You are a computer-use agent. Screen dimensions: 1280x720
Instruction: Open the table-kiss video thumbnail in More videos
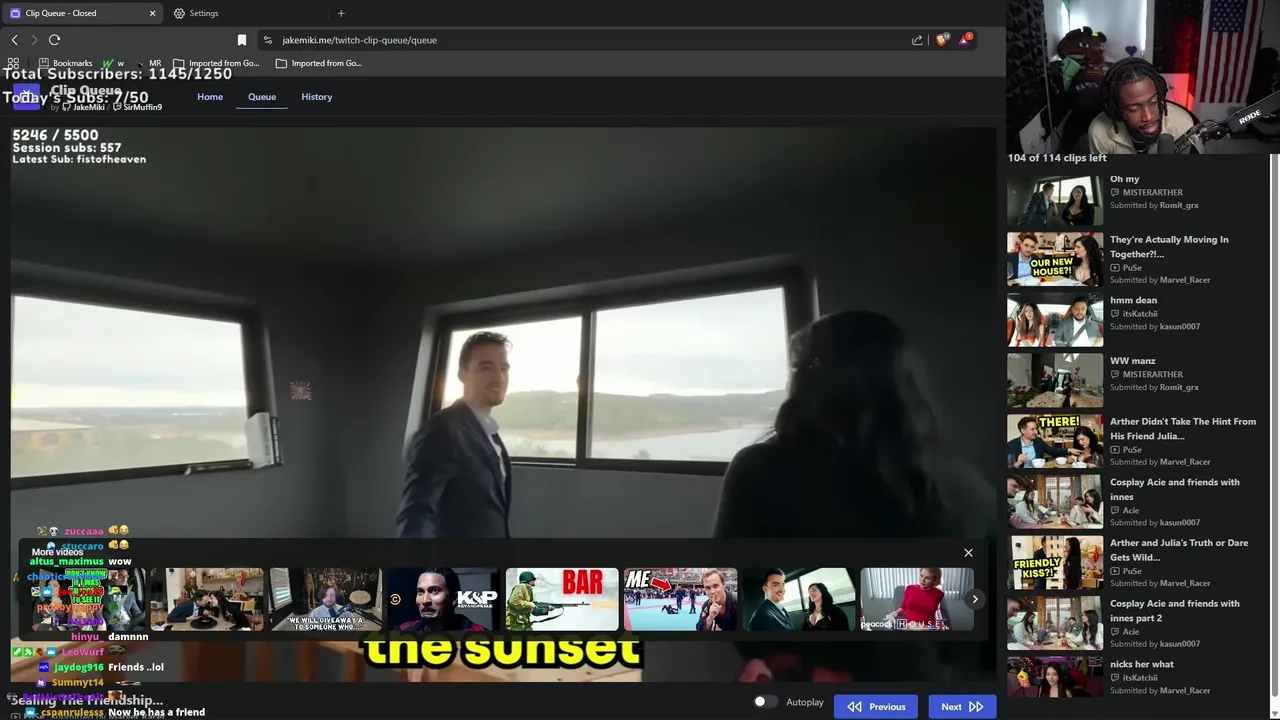(206, 599)
